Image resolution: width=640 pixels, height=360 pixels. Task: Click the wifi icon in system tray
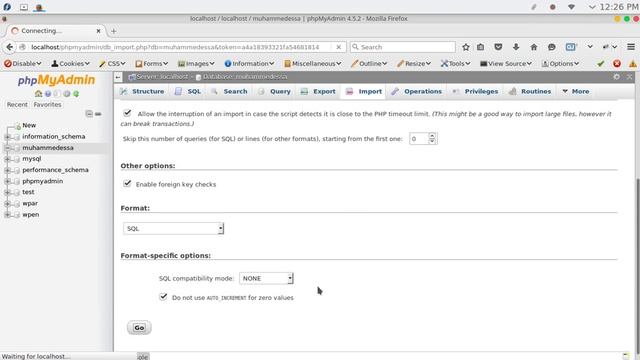(x=571, y=7)
